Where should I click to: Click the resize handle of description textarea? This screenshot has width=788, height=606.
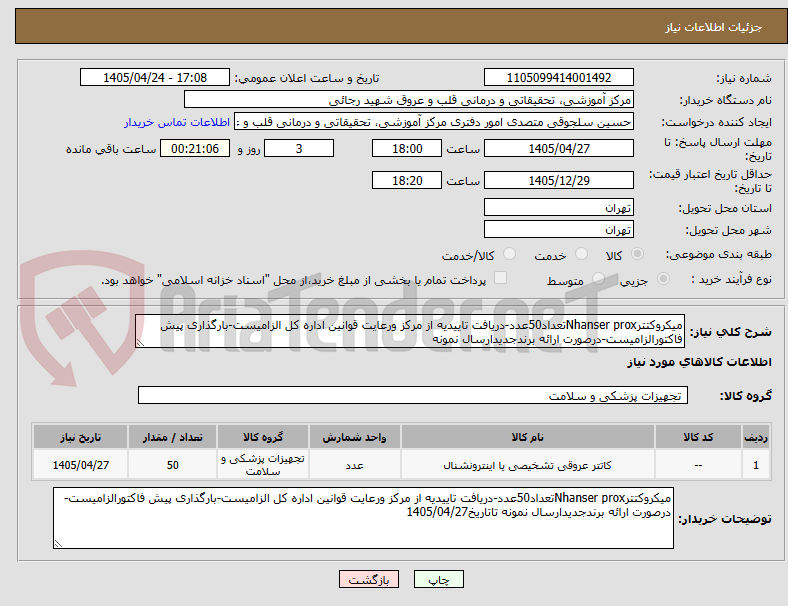click(x=140, y=343)
